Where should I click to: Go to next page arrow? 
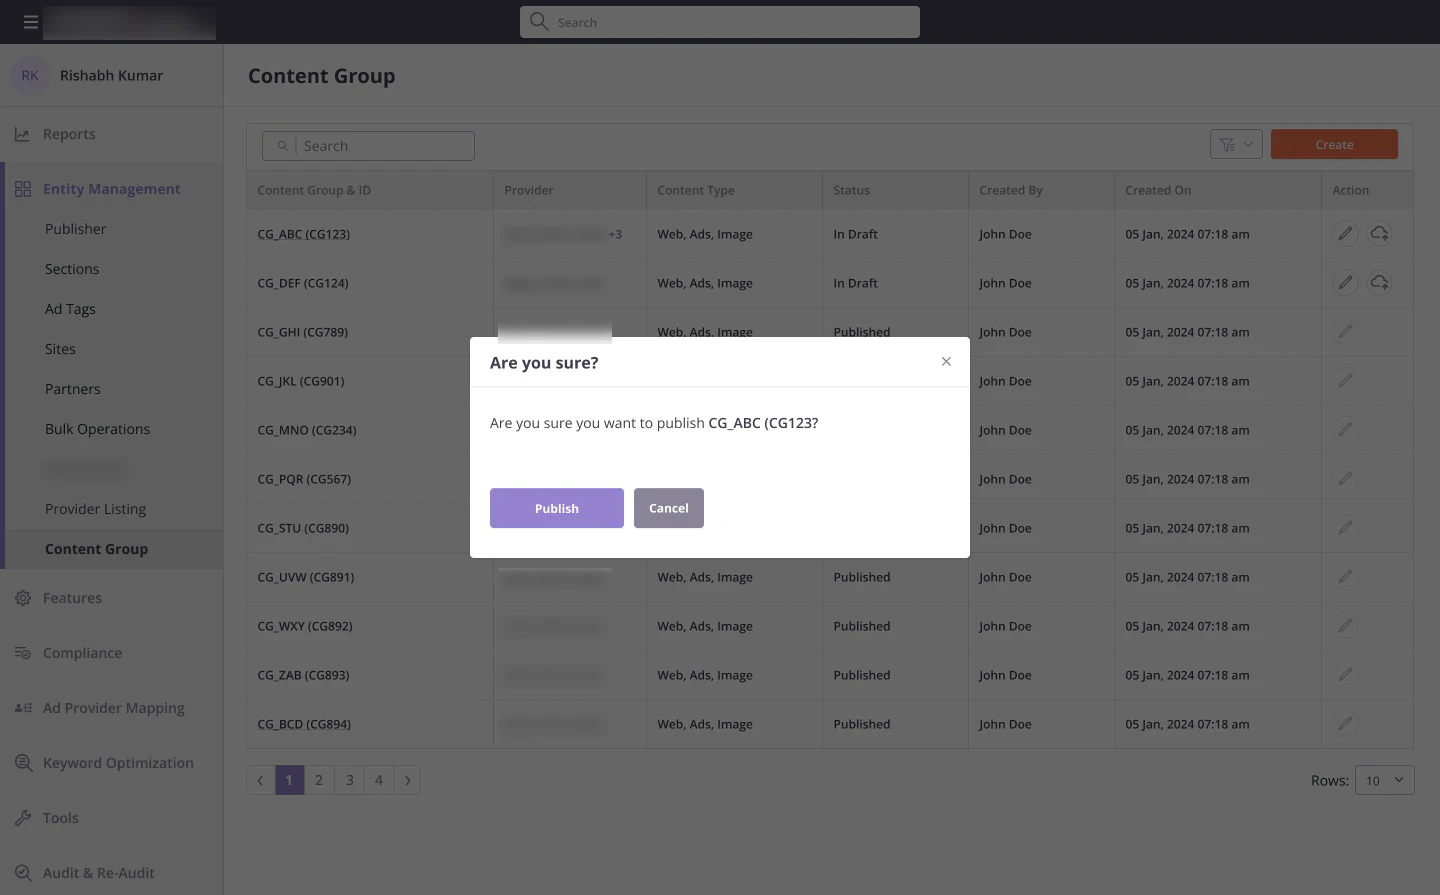[x=408, y=780]
